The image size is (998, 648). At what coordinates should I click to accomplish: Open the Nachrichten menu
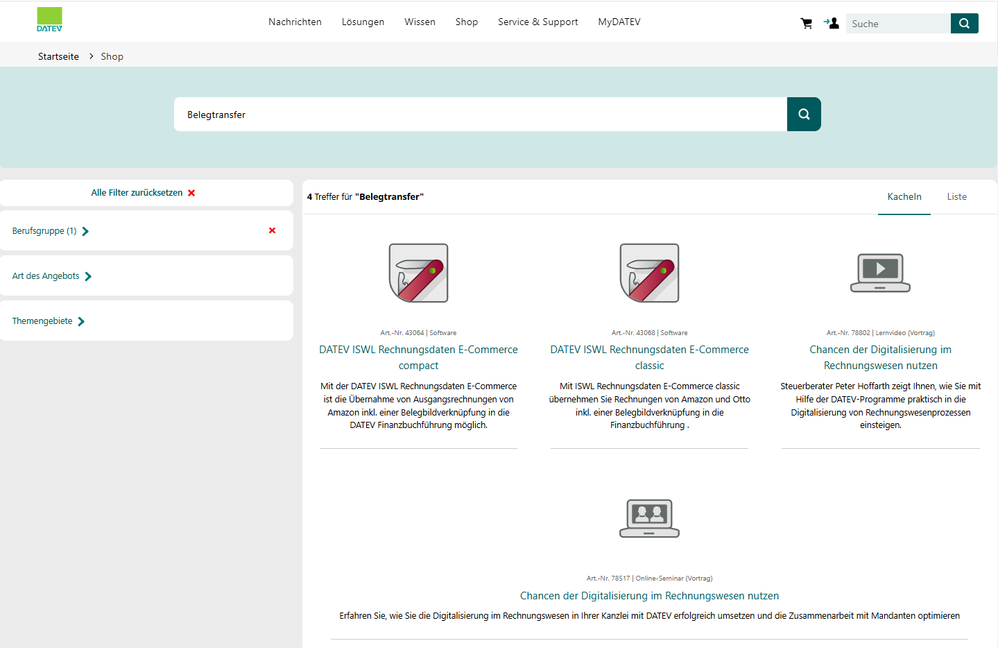click(295, 22)
